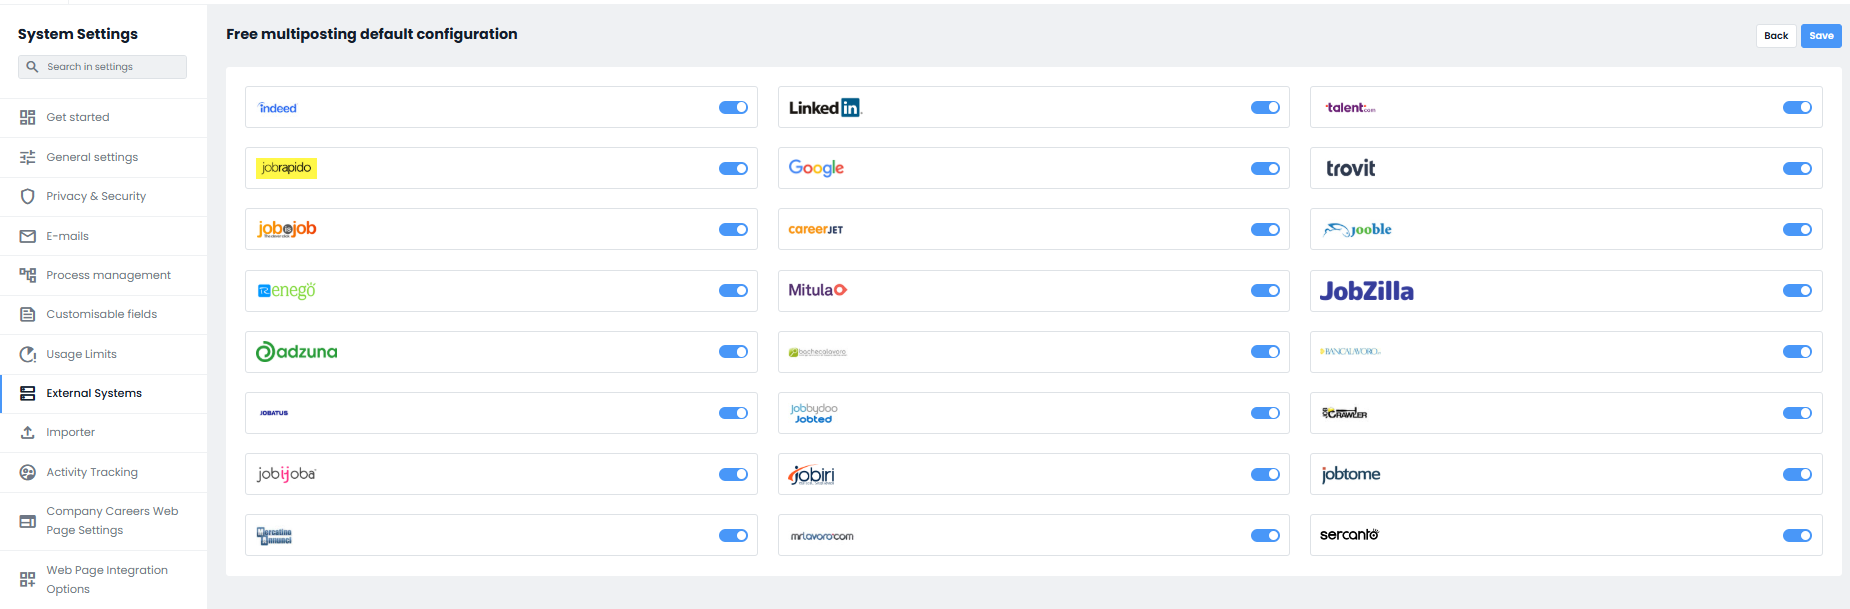The height and width of the screenshot is (609, 1850).
Task: Disable the mrlavoro.com toggle
Action: [x=1265, y=536]
